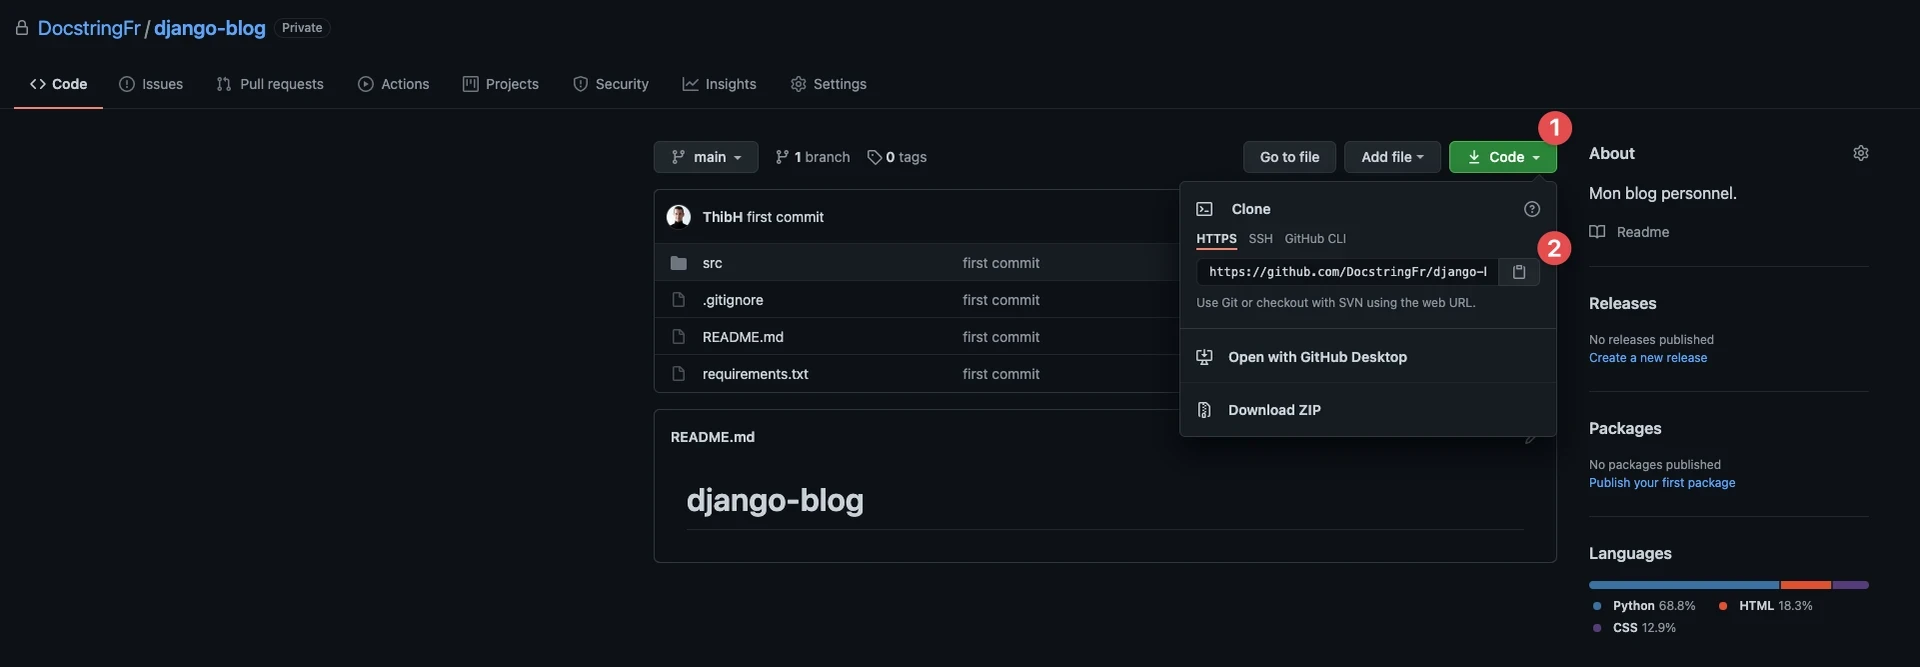Click the book icon next to Readme
Image resolution: width=1920 pixels, height=667 pixels.
1597,232
